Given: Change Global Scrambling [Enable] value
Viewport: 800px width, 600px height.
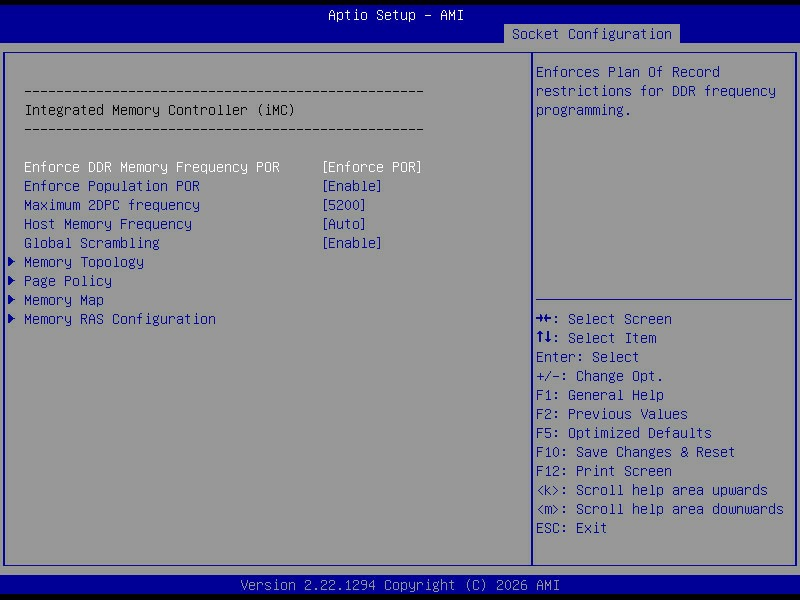Looking at the screenshot, I should pyautogui.click(x=352, y=243).
